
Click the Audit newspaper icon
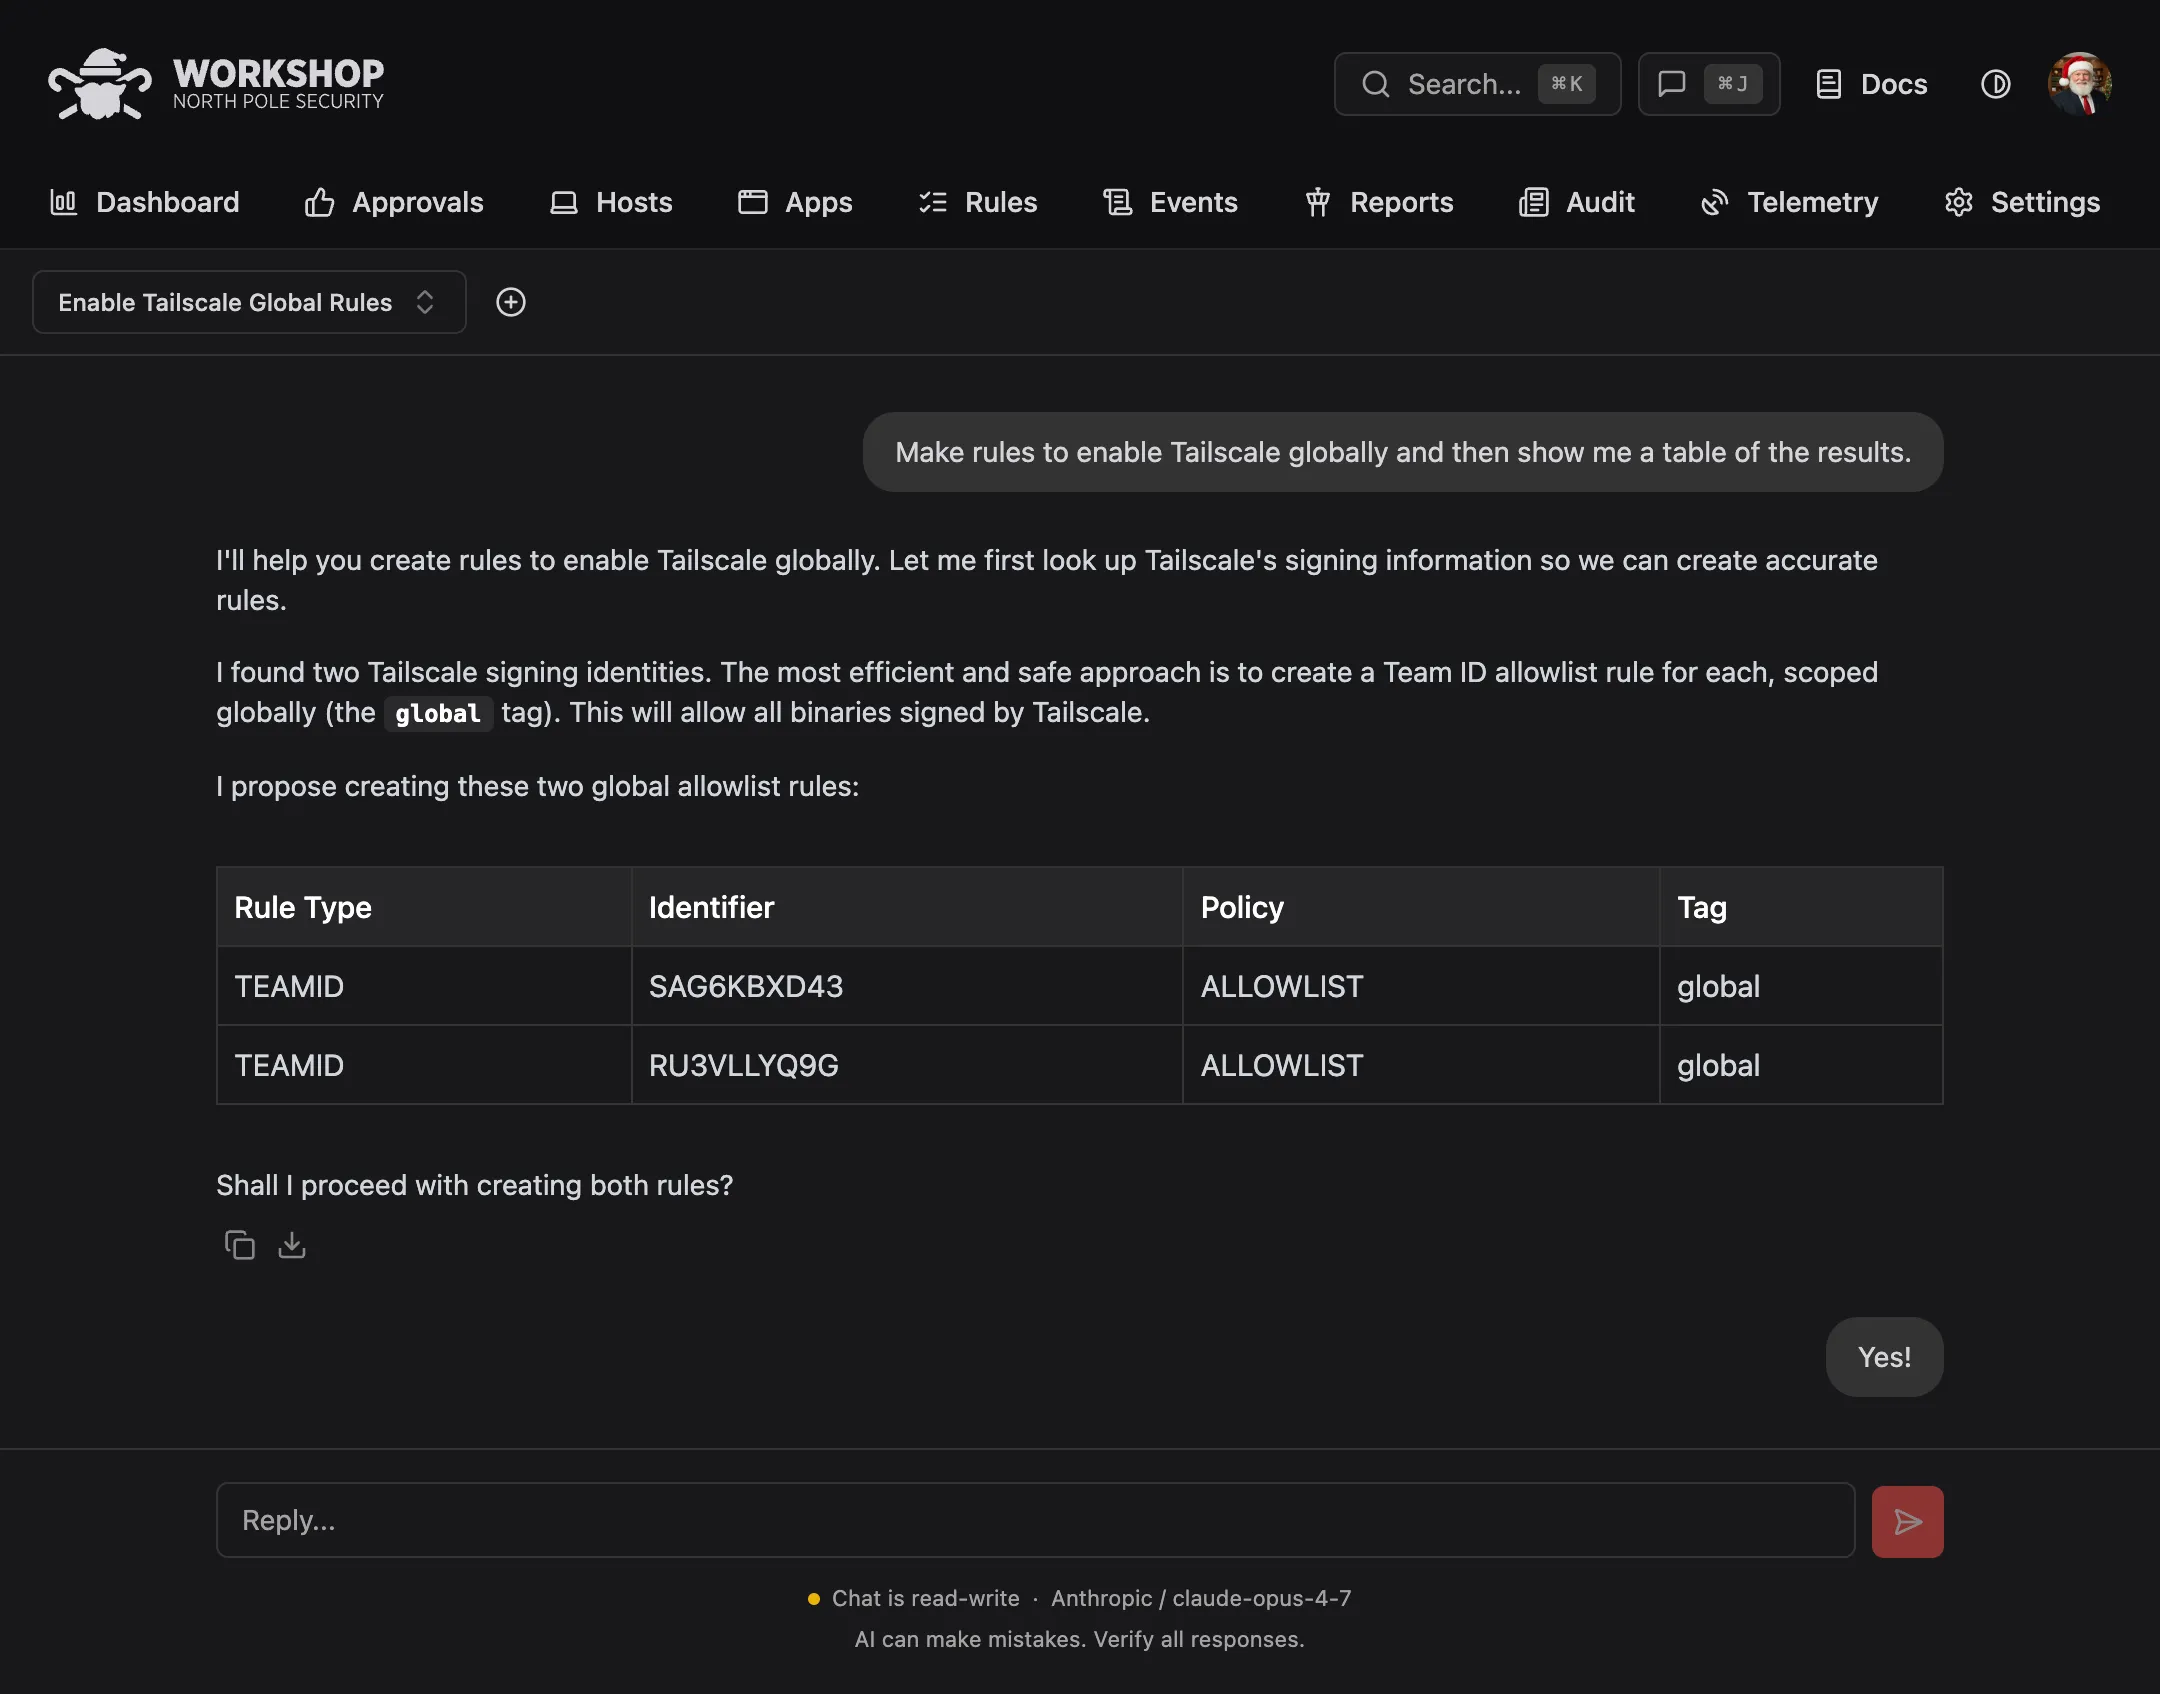(1534, 202)
